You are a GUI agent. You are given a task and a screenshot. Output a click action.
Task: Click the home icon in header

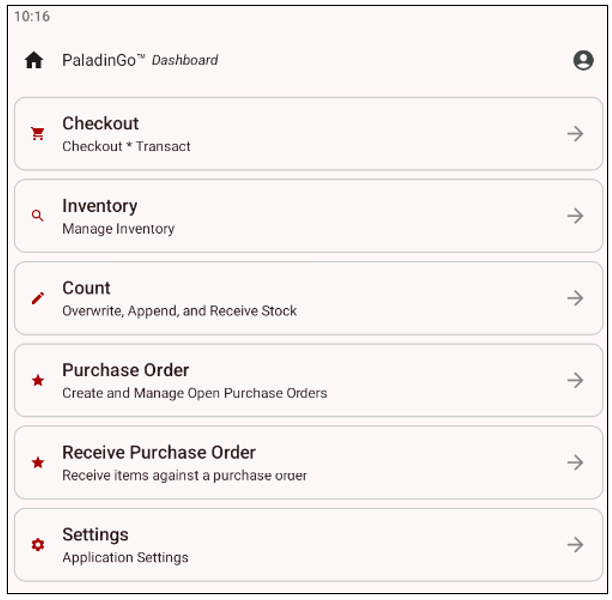tap(34, 60)
